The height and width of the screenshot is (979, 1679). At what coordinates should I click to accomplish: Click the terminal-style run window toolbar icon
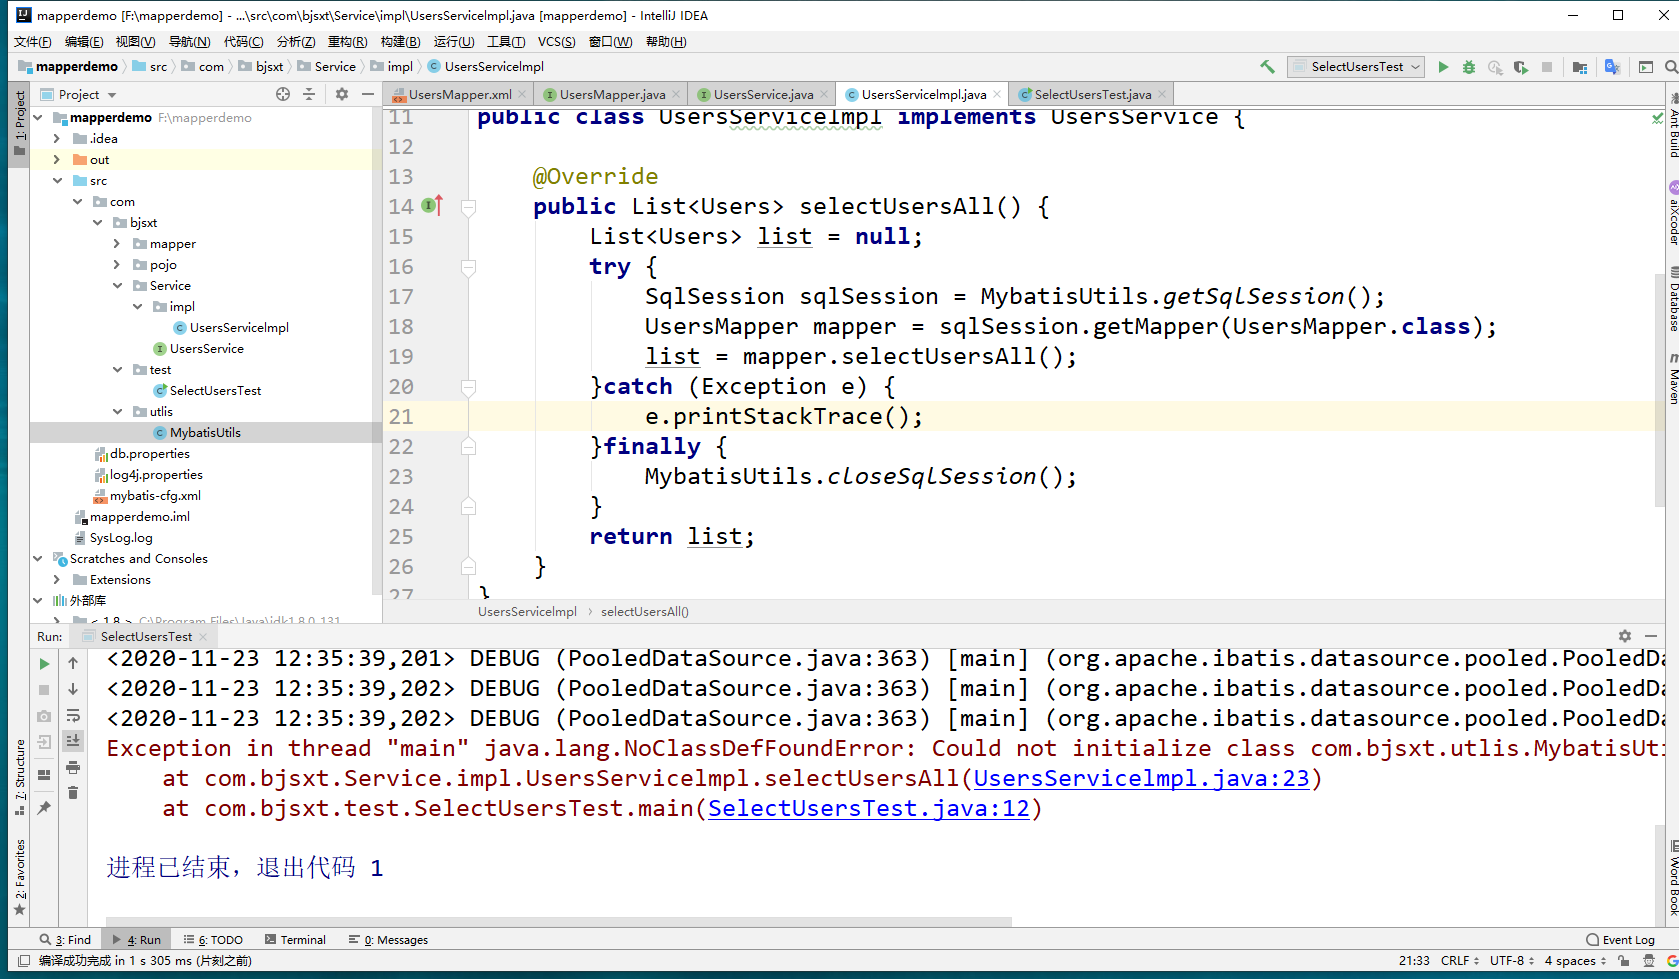click(x=1646, y=67)
